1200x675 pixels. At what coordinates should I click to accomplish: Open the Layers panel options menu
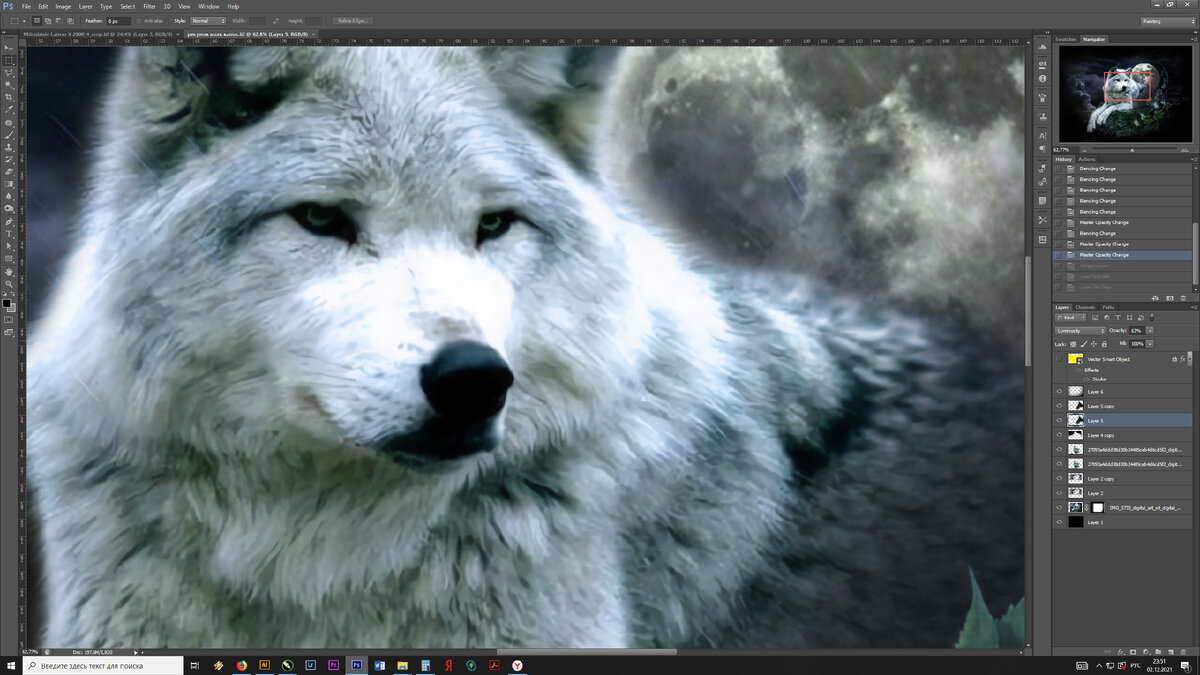(x=1192, y=307)
